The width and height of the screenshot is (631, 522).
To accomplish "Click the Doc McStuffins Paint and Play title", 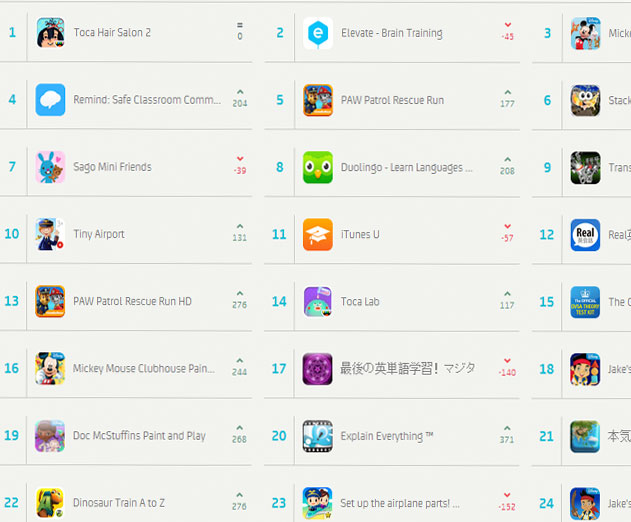I will [x=139, y=435].
